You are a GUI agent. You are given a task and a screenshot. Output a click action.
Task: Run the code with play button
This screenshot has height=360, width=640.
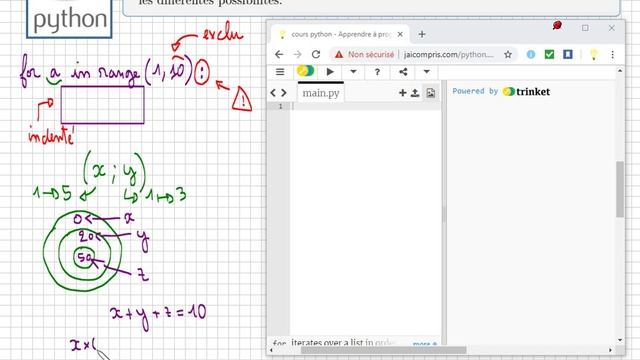point(330,72)
